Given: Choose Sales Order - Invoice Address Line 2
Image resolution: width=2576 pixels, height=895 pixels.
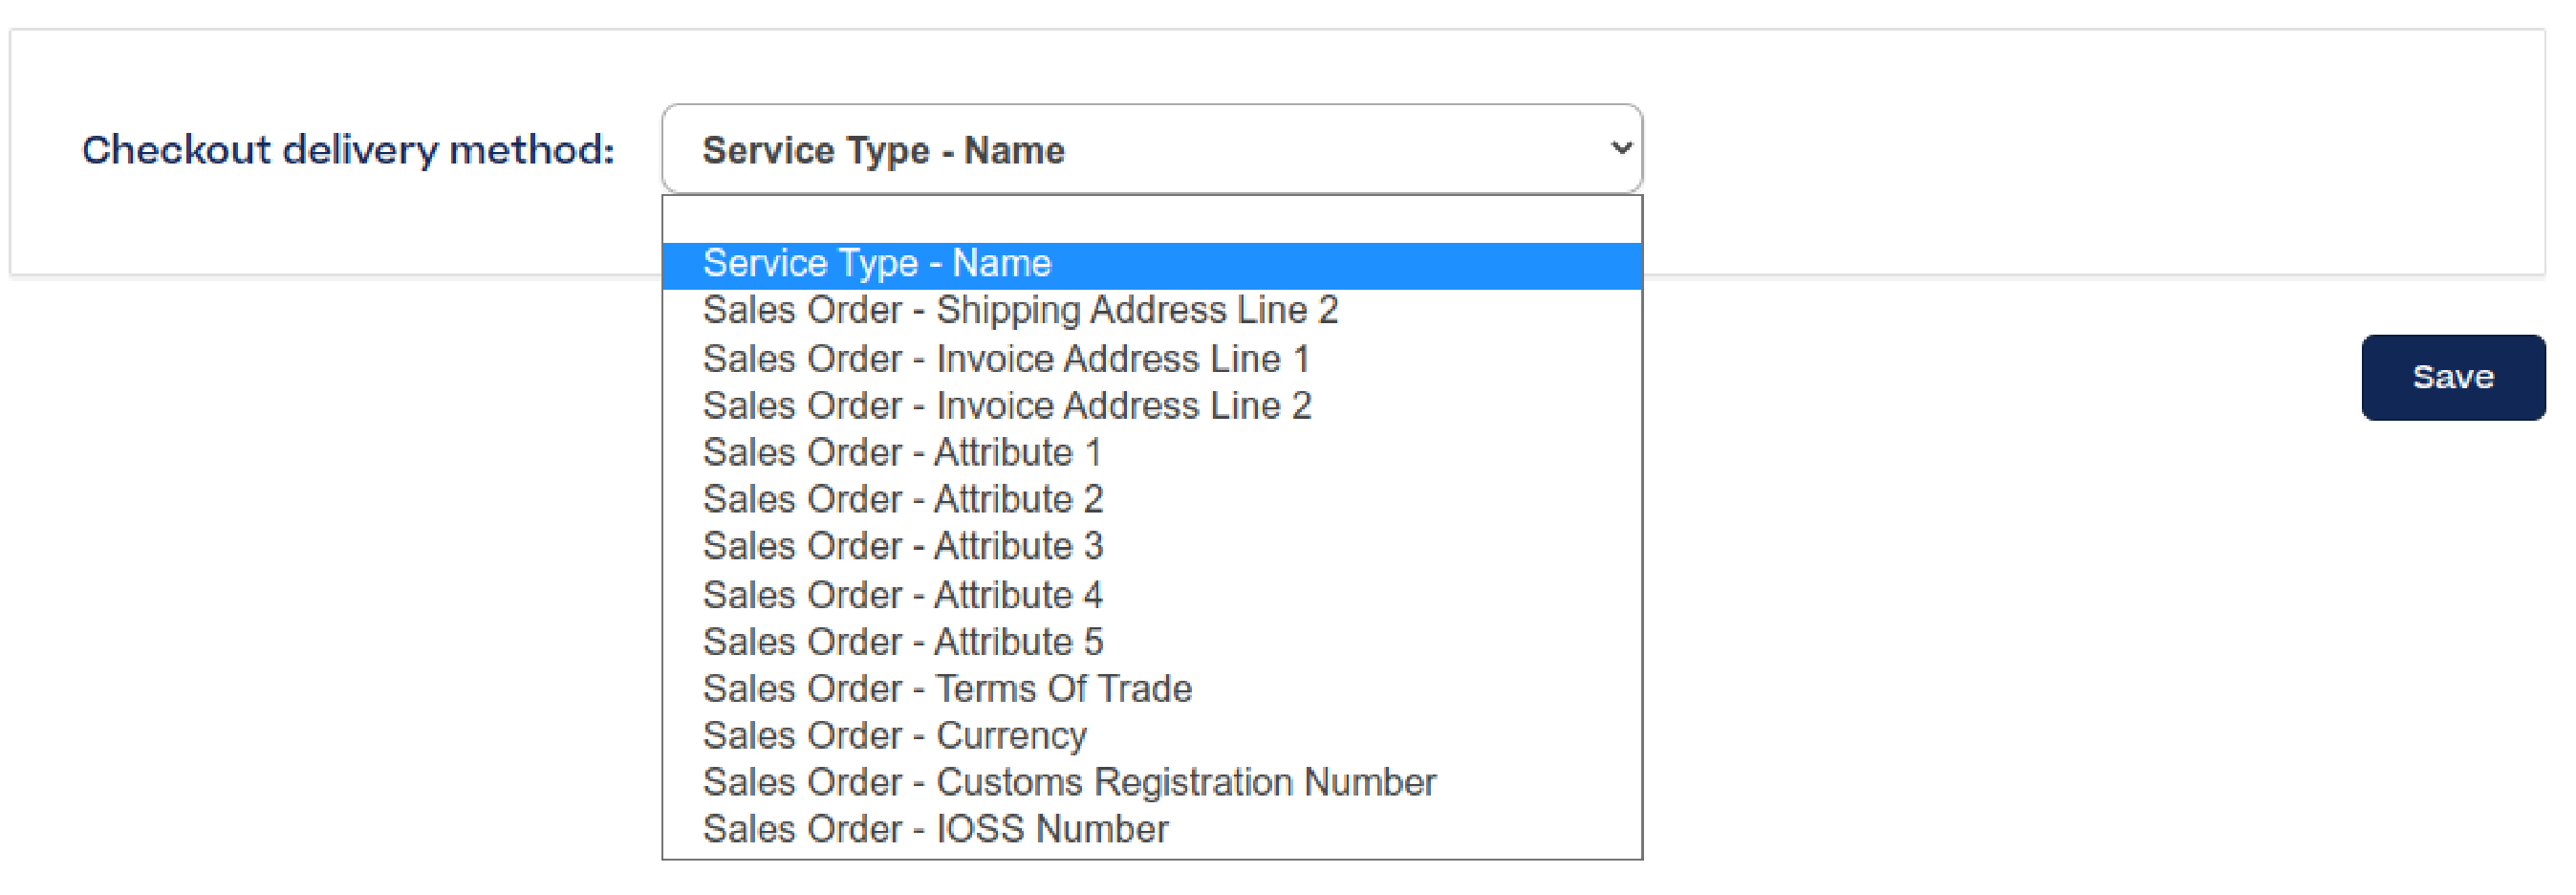Looking at the screenshot, I should (1008, 404).
